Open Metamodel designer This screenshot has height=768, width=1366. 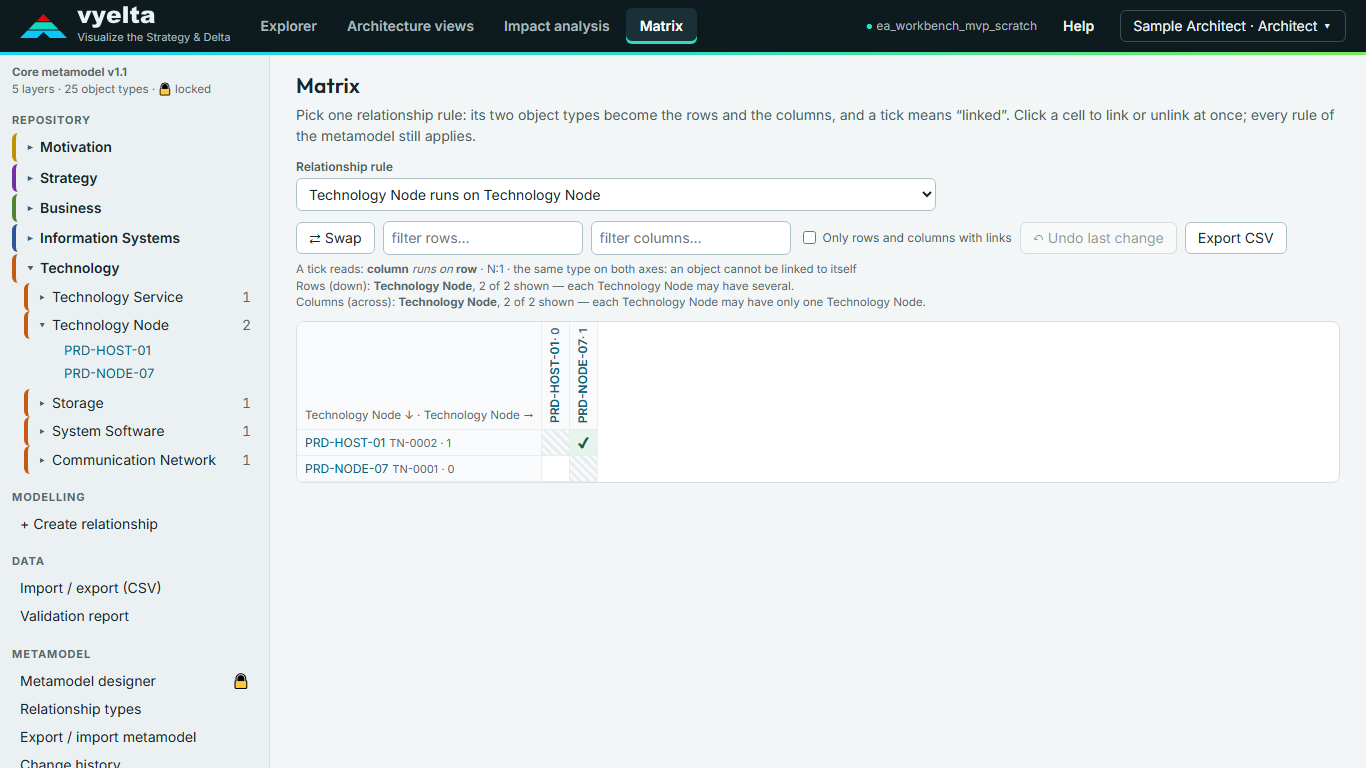88,681
